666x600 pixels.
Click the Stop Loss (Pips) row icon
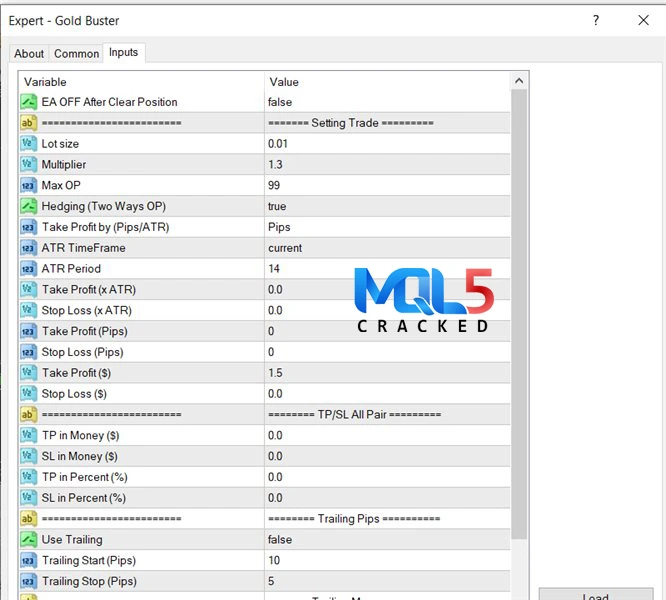pos(28,352)
